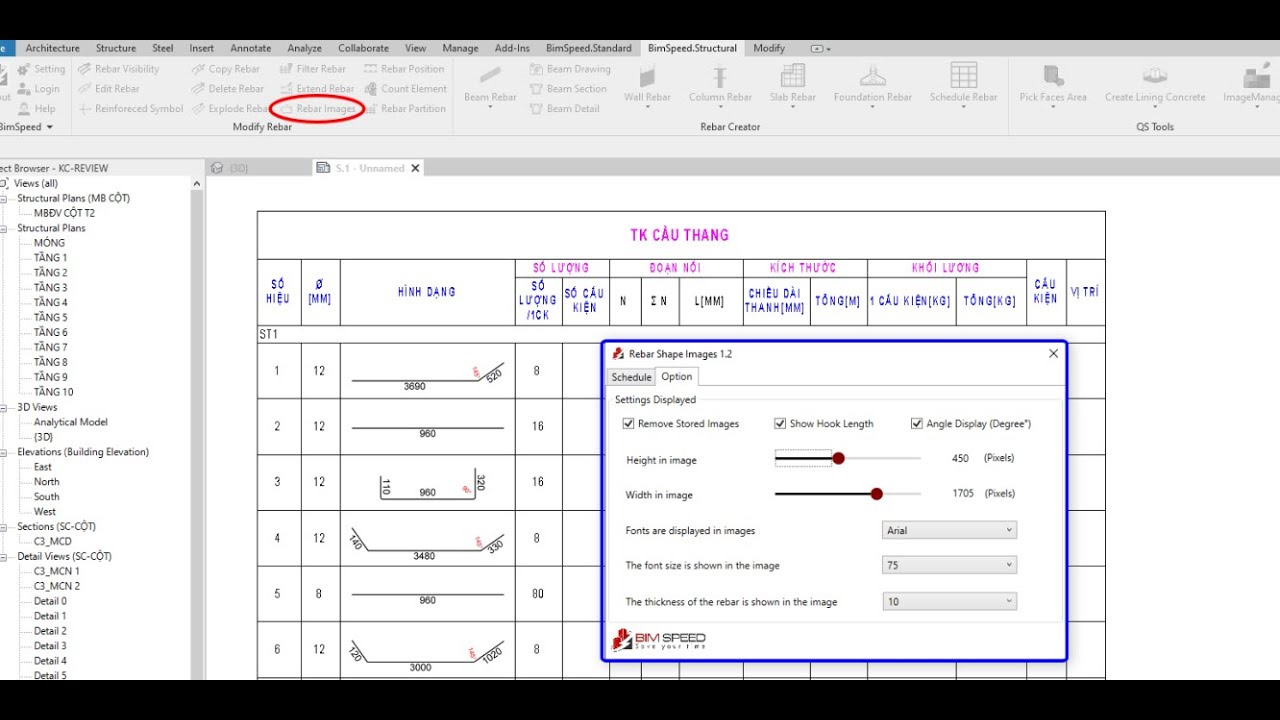Switch to the Modify ribbon tab

769,48
